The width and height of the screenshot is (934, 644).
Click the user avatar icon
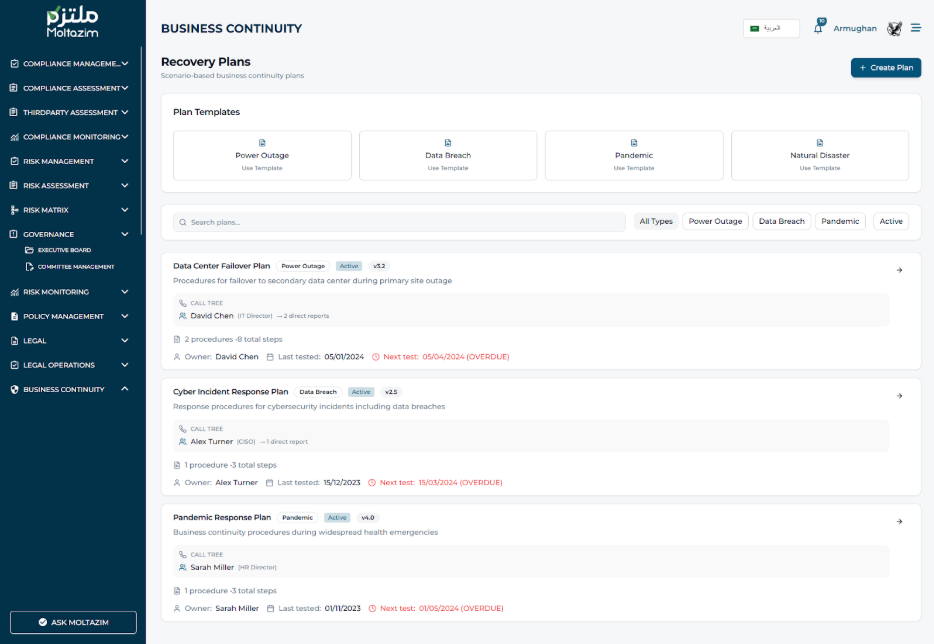pos(894,28)
